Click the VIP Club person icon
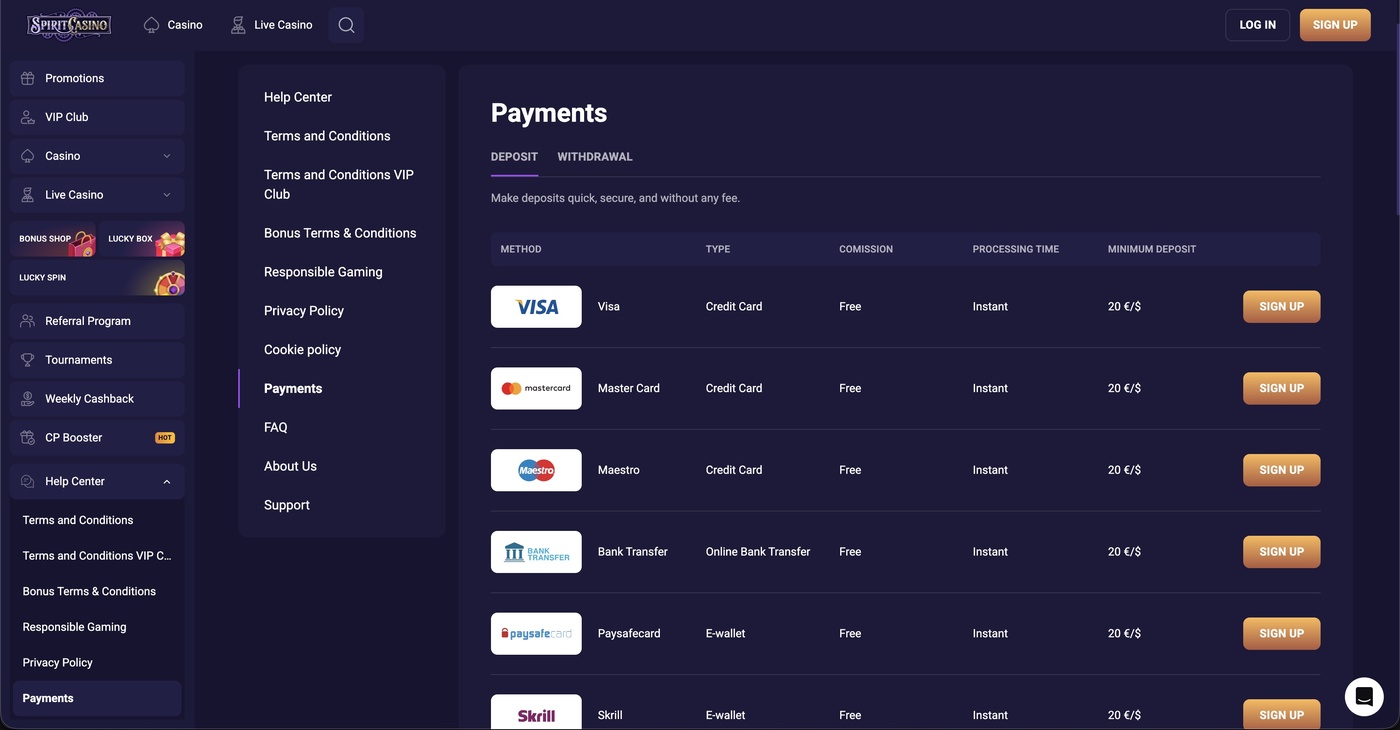Viewport: 1400px width, 730px height. [x=28, y=117]
